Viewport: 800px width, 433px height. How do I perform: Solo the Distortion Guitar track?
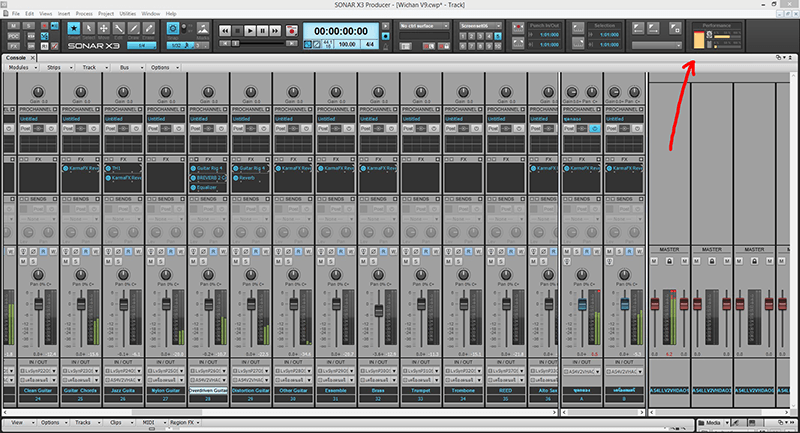click(246, 261)
